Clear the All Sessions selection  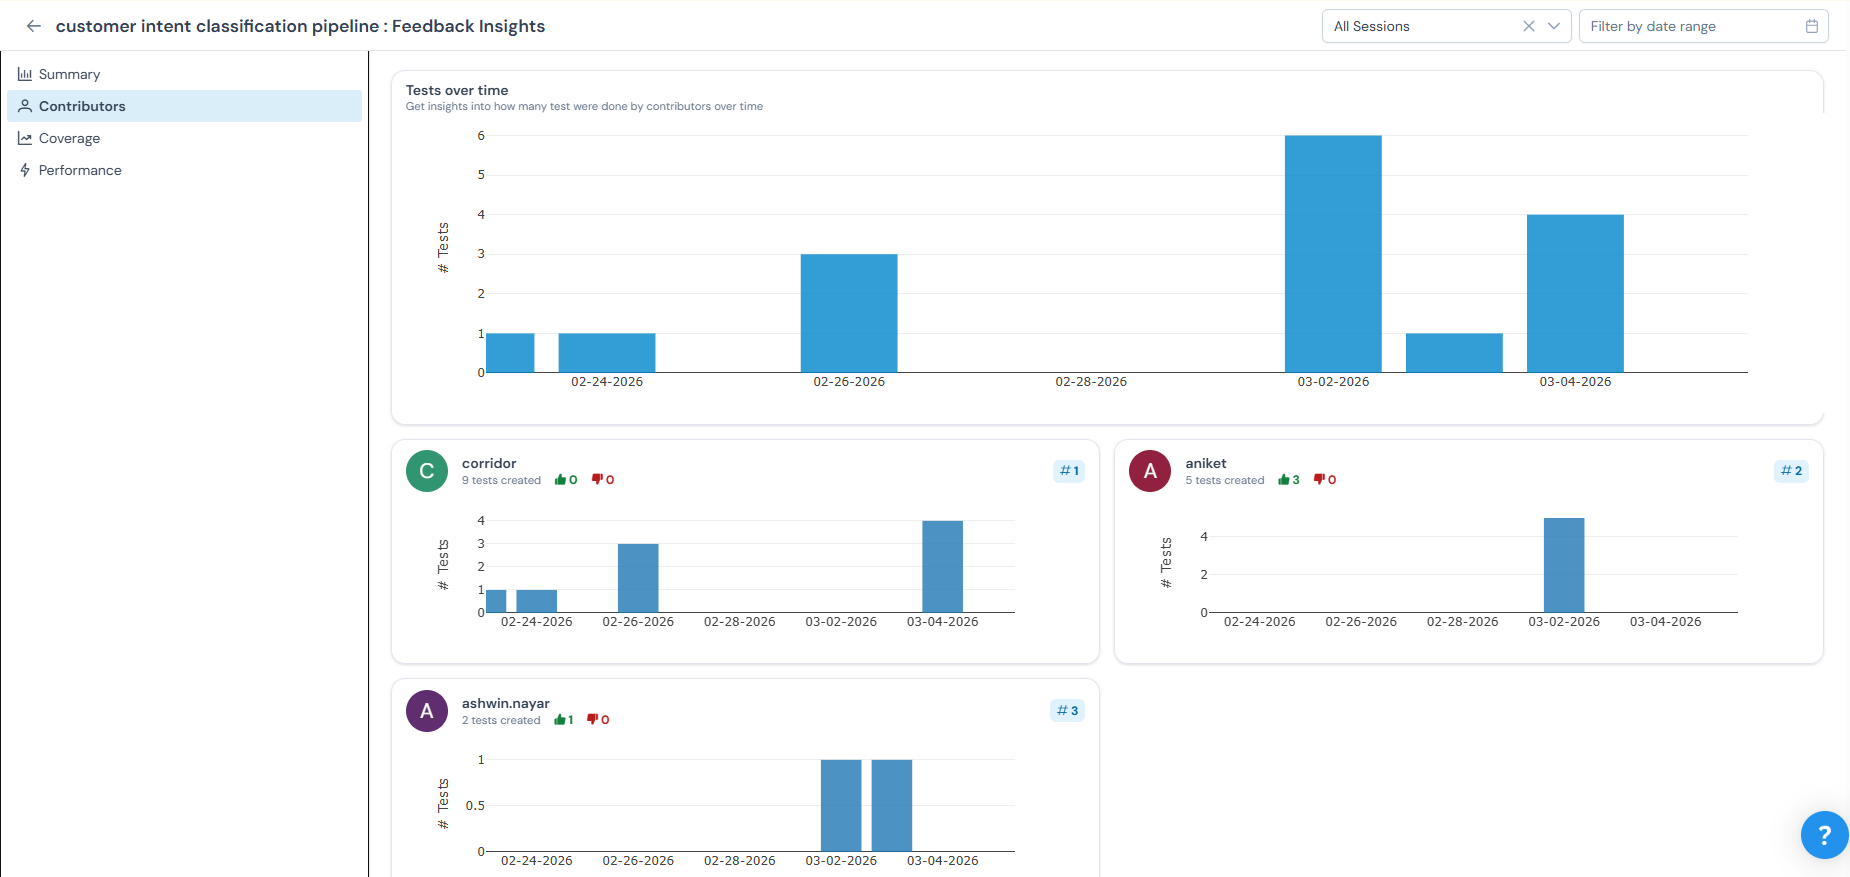point(1528,26)
